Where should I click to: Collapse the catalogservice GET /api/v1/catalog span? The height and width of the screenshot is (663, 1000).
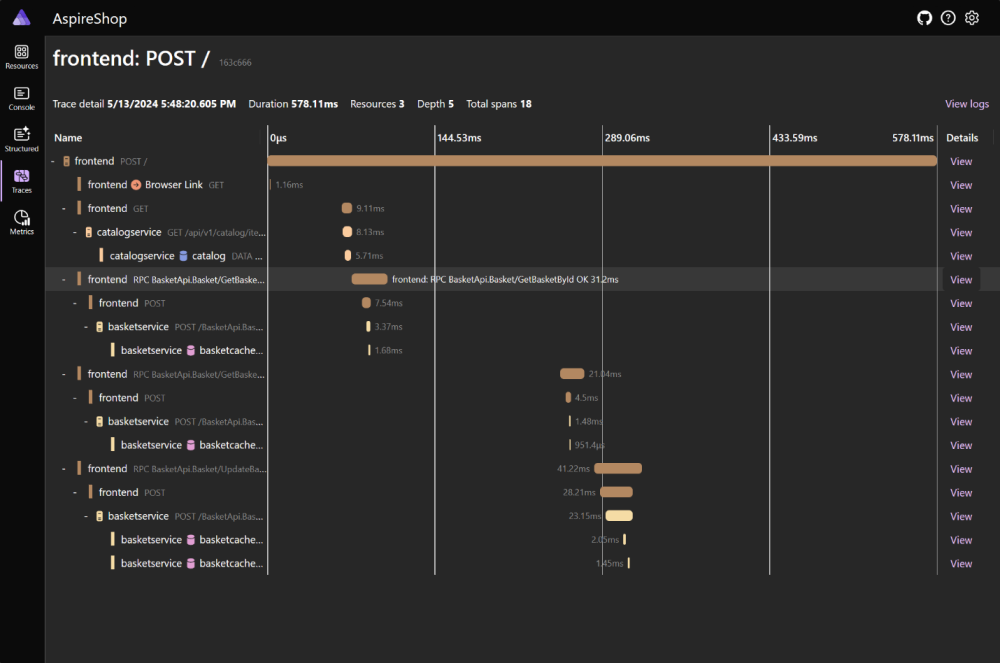click(x=75, y=232)
